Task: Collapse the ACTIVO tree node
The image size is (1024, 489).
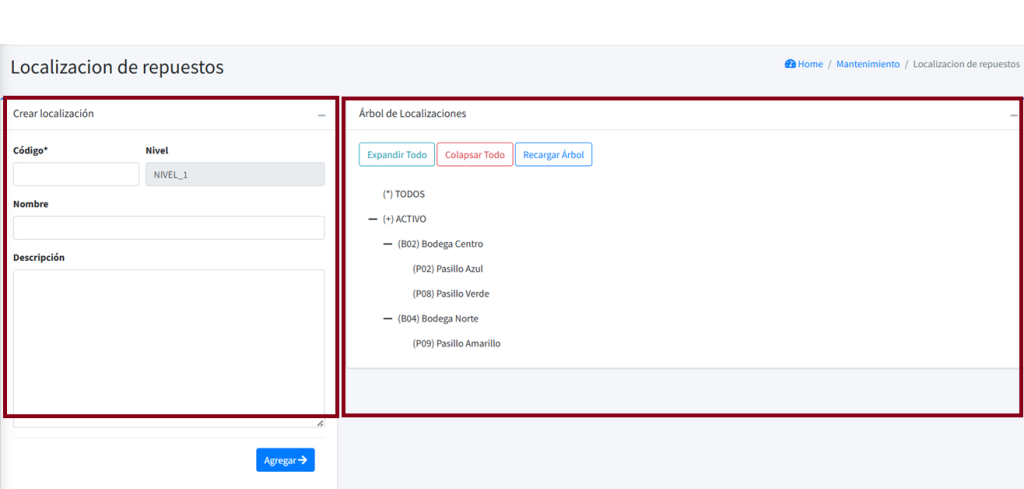Action: [x=373, y=219]
